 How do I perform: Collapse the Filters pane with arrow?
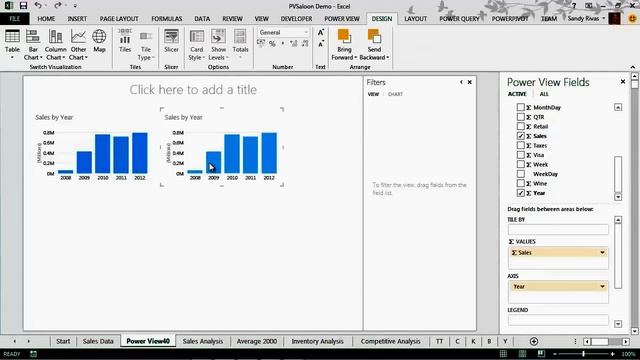point(461,82)
